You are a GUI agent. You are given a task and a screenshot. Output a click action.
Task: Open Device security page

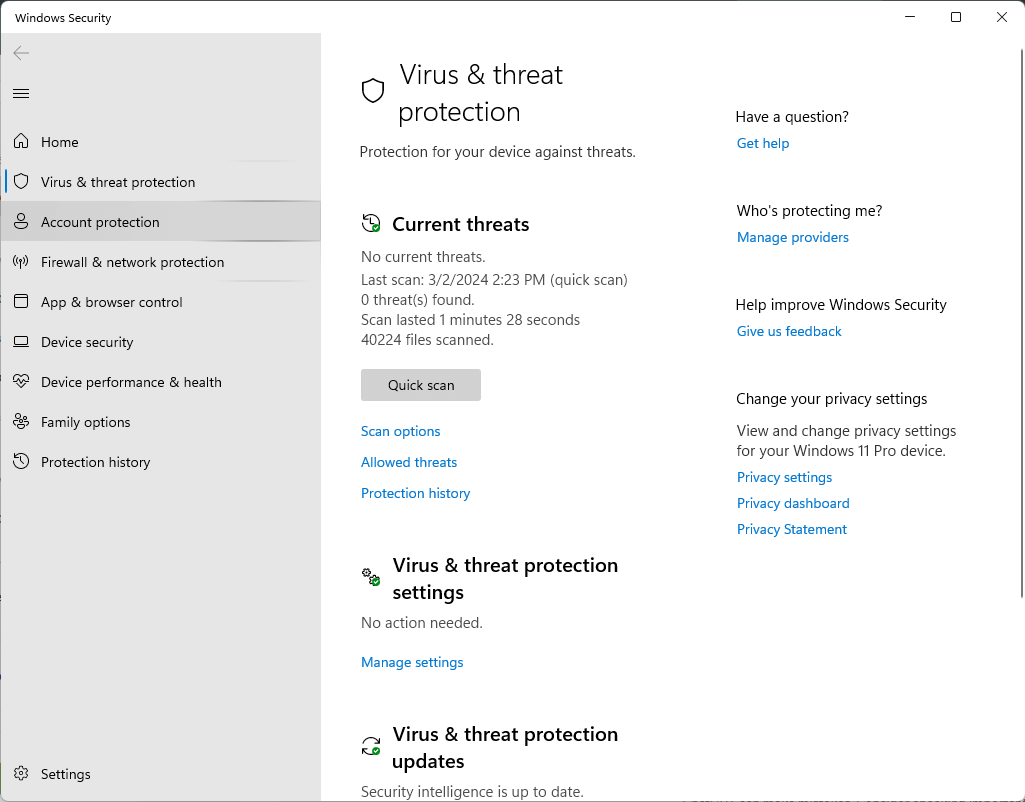(161, 342)
